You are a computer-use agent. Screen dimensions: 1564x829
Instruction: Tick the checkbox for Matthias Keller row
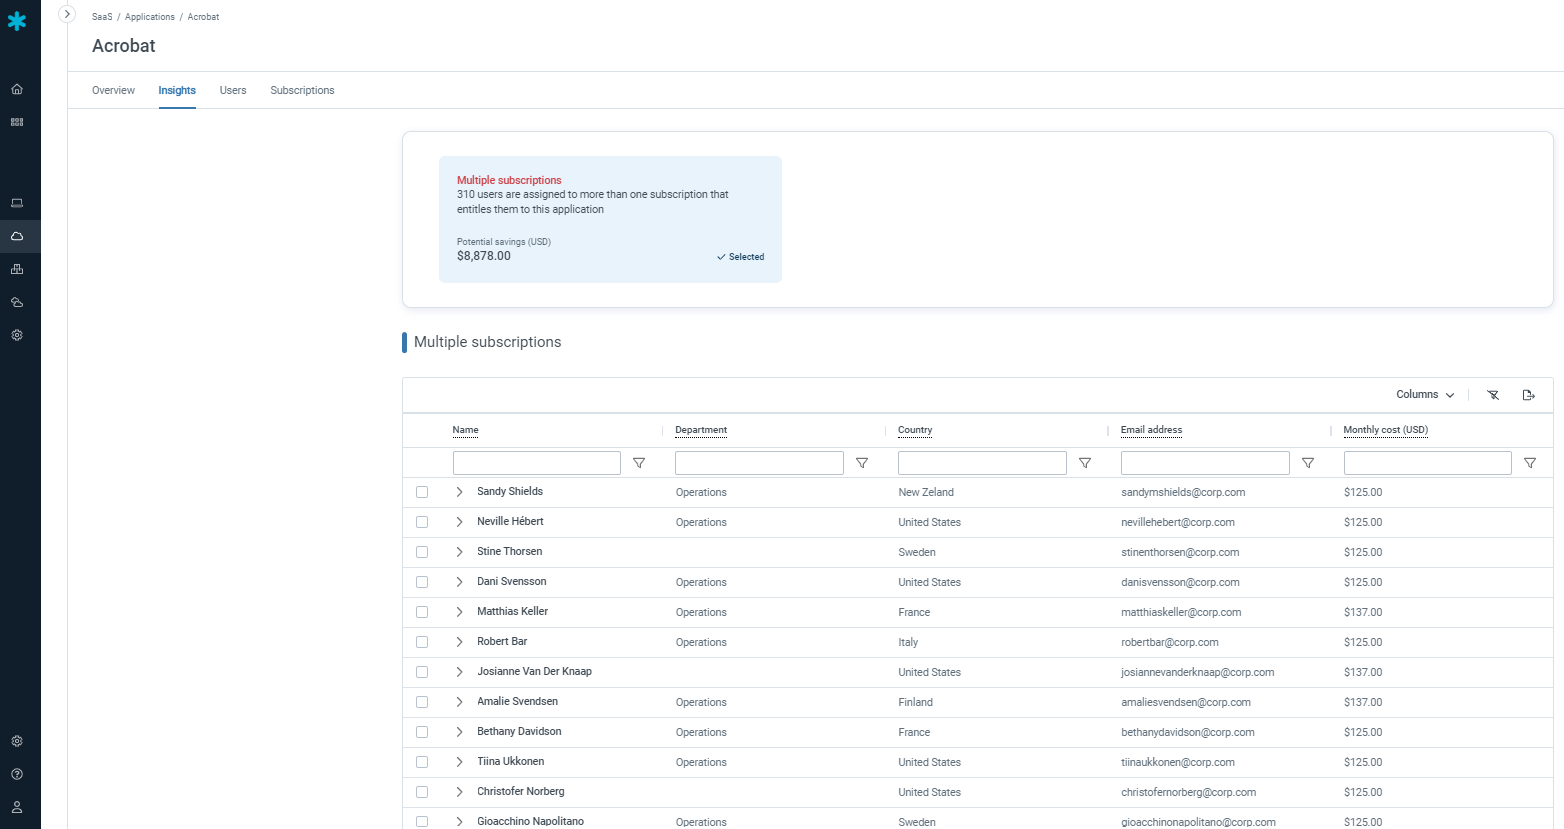click(x=422, y=612)
